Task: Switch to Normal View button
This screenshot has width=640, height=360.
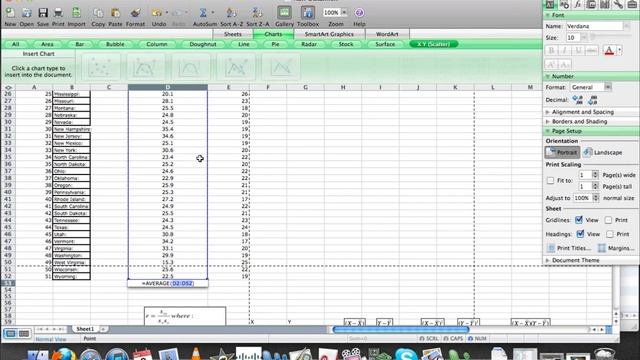Action: (x=11, y=334)
